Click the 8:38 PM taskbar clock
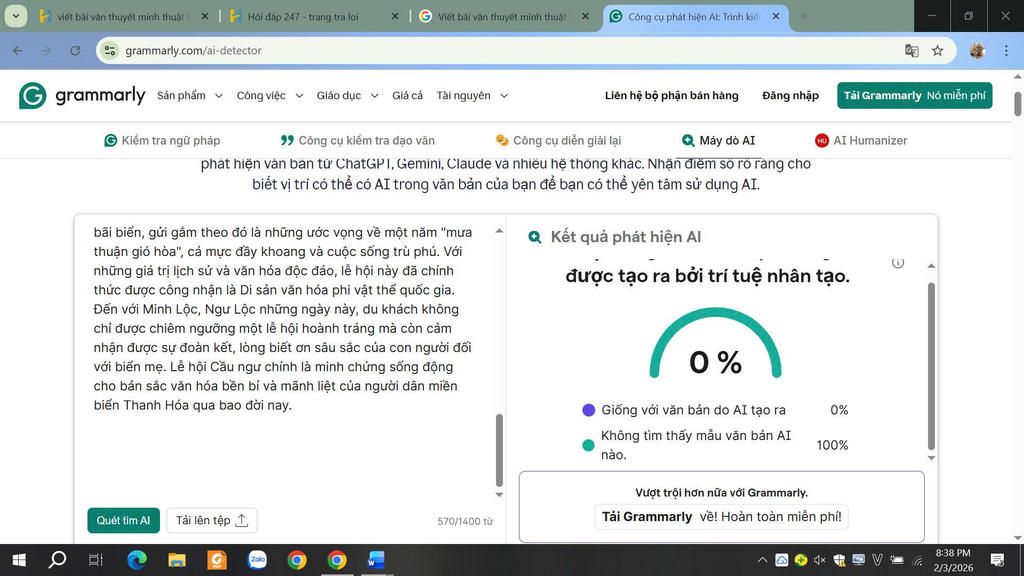Screen dimensions: 1024x576 tap(953, 553)
